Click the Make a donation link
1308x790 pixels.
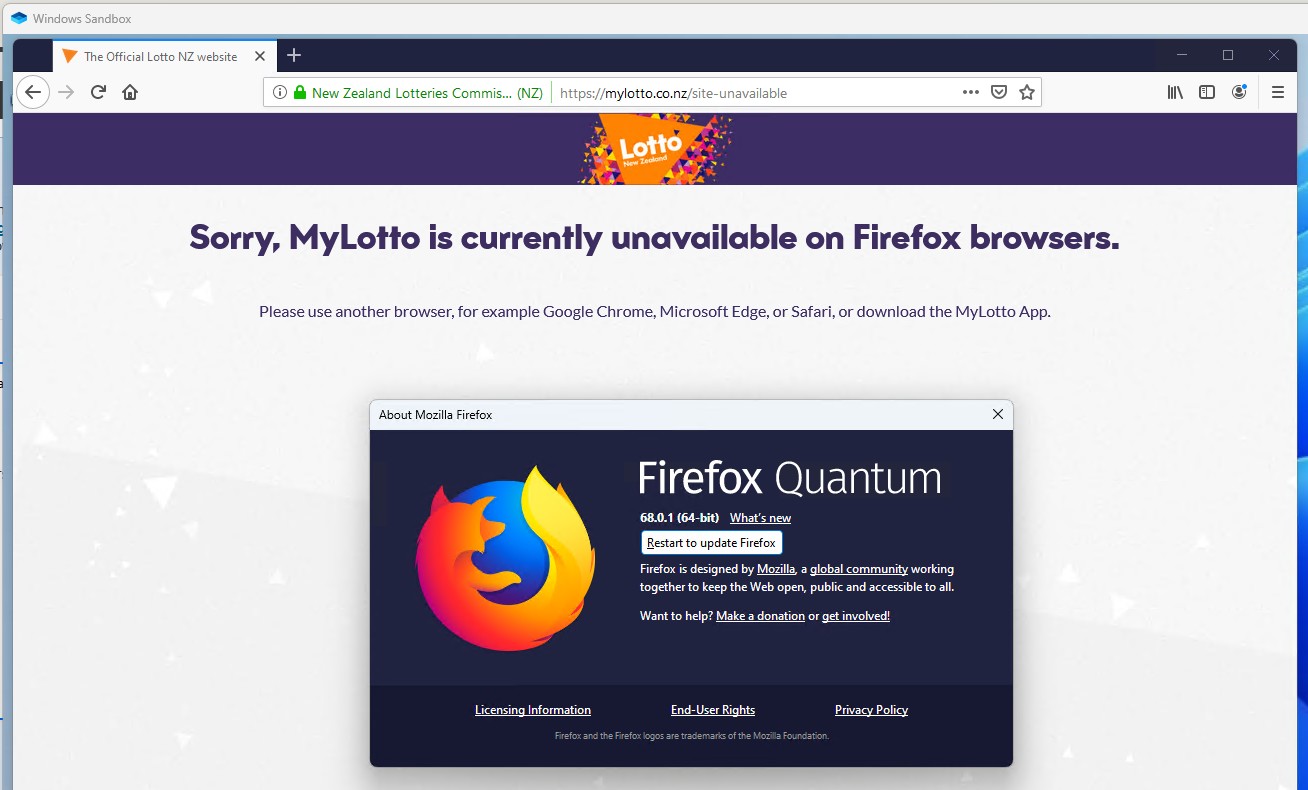[760, 616]
